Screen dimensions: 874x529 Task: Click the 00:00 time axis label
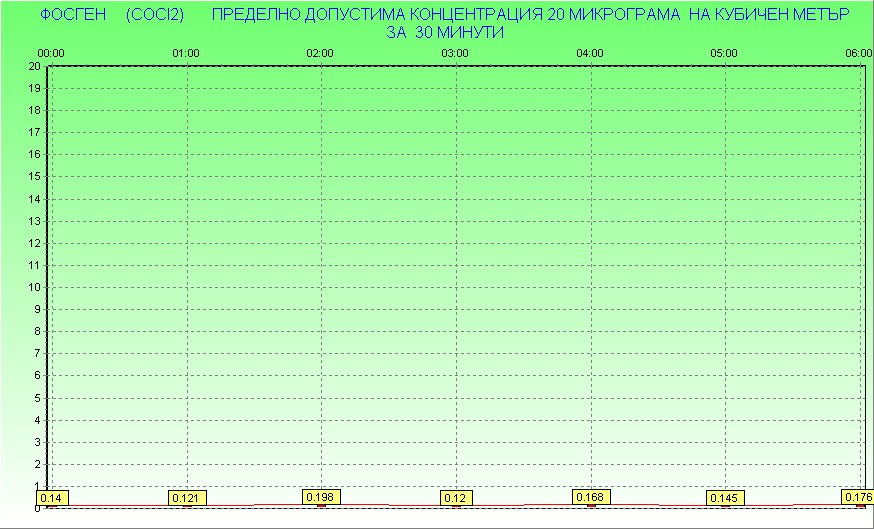point(51,53)
